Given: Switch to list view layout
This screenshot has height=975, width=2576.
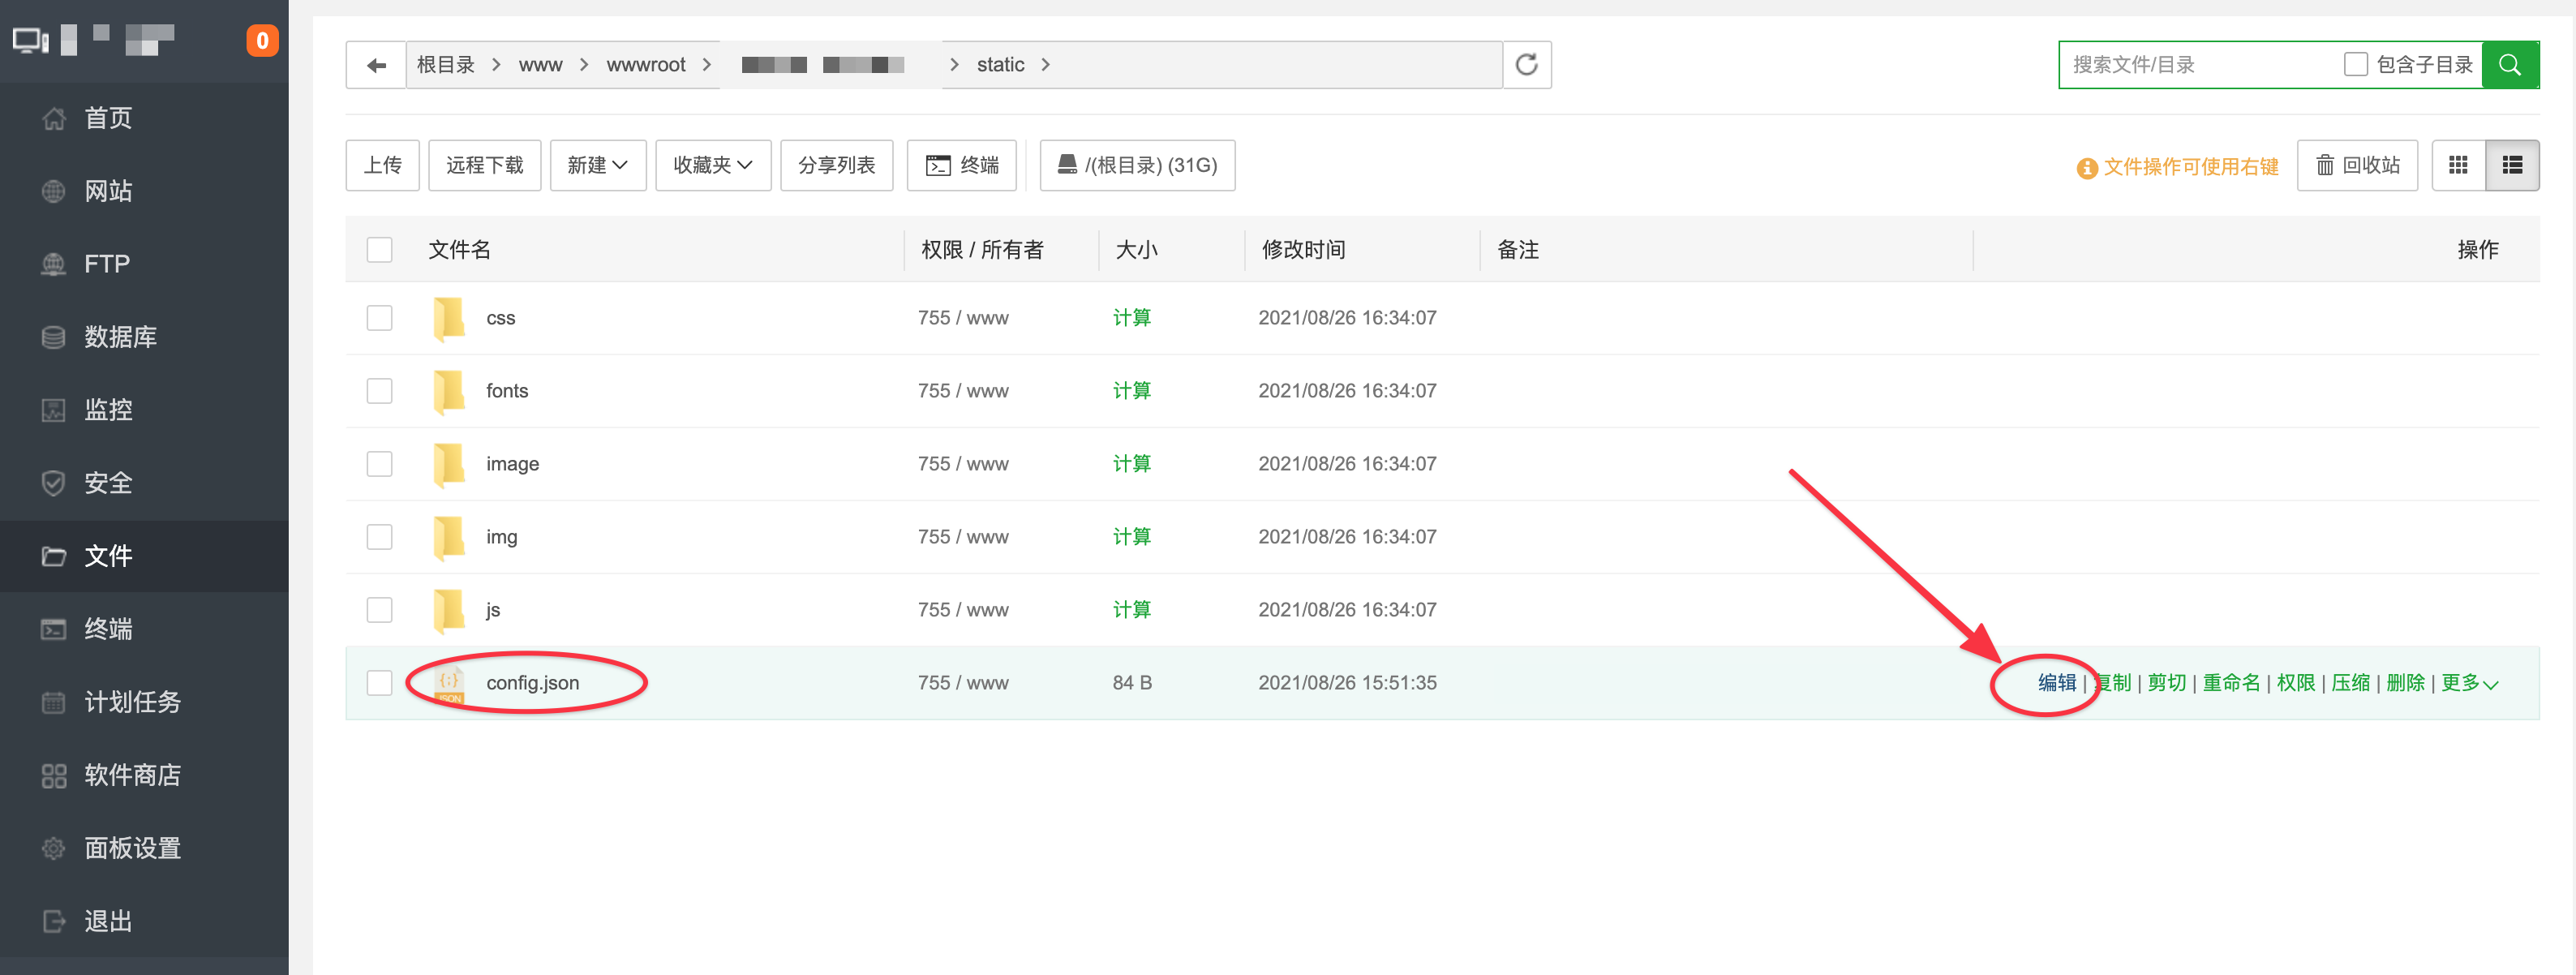Looking at the screenshot, I should pos(2512,165).
